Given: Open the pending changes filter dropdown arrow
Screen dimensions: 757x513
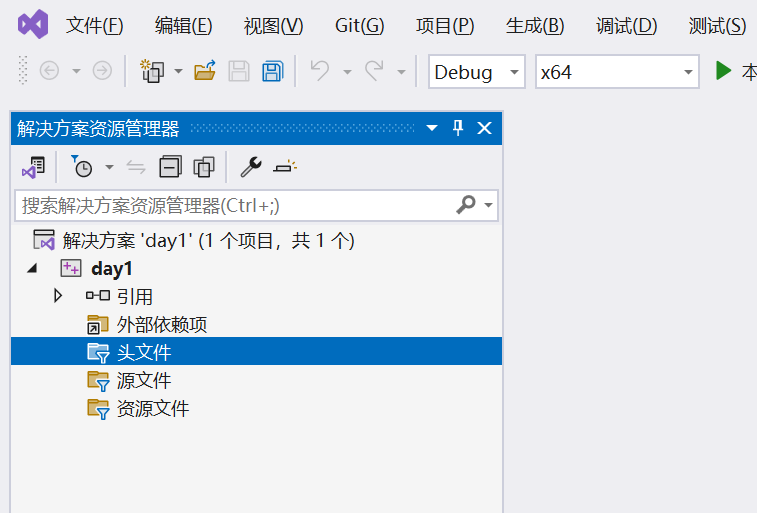Looking at the screenshot, I should click(x=110, y=167).
